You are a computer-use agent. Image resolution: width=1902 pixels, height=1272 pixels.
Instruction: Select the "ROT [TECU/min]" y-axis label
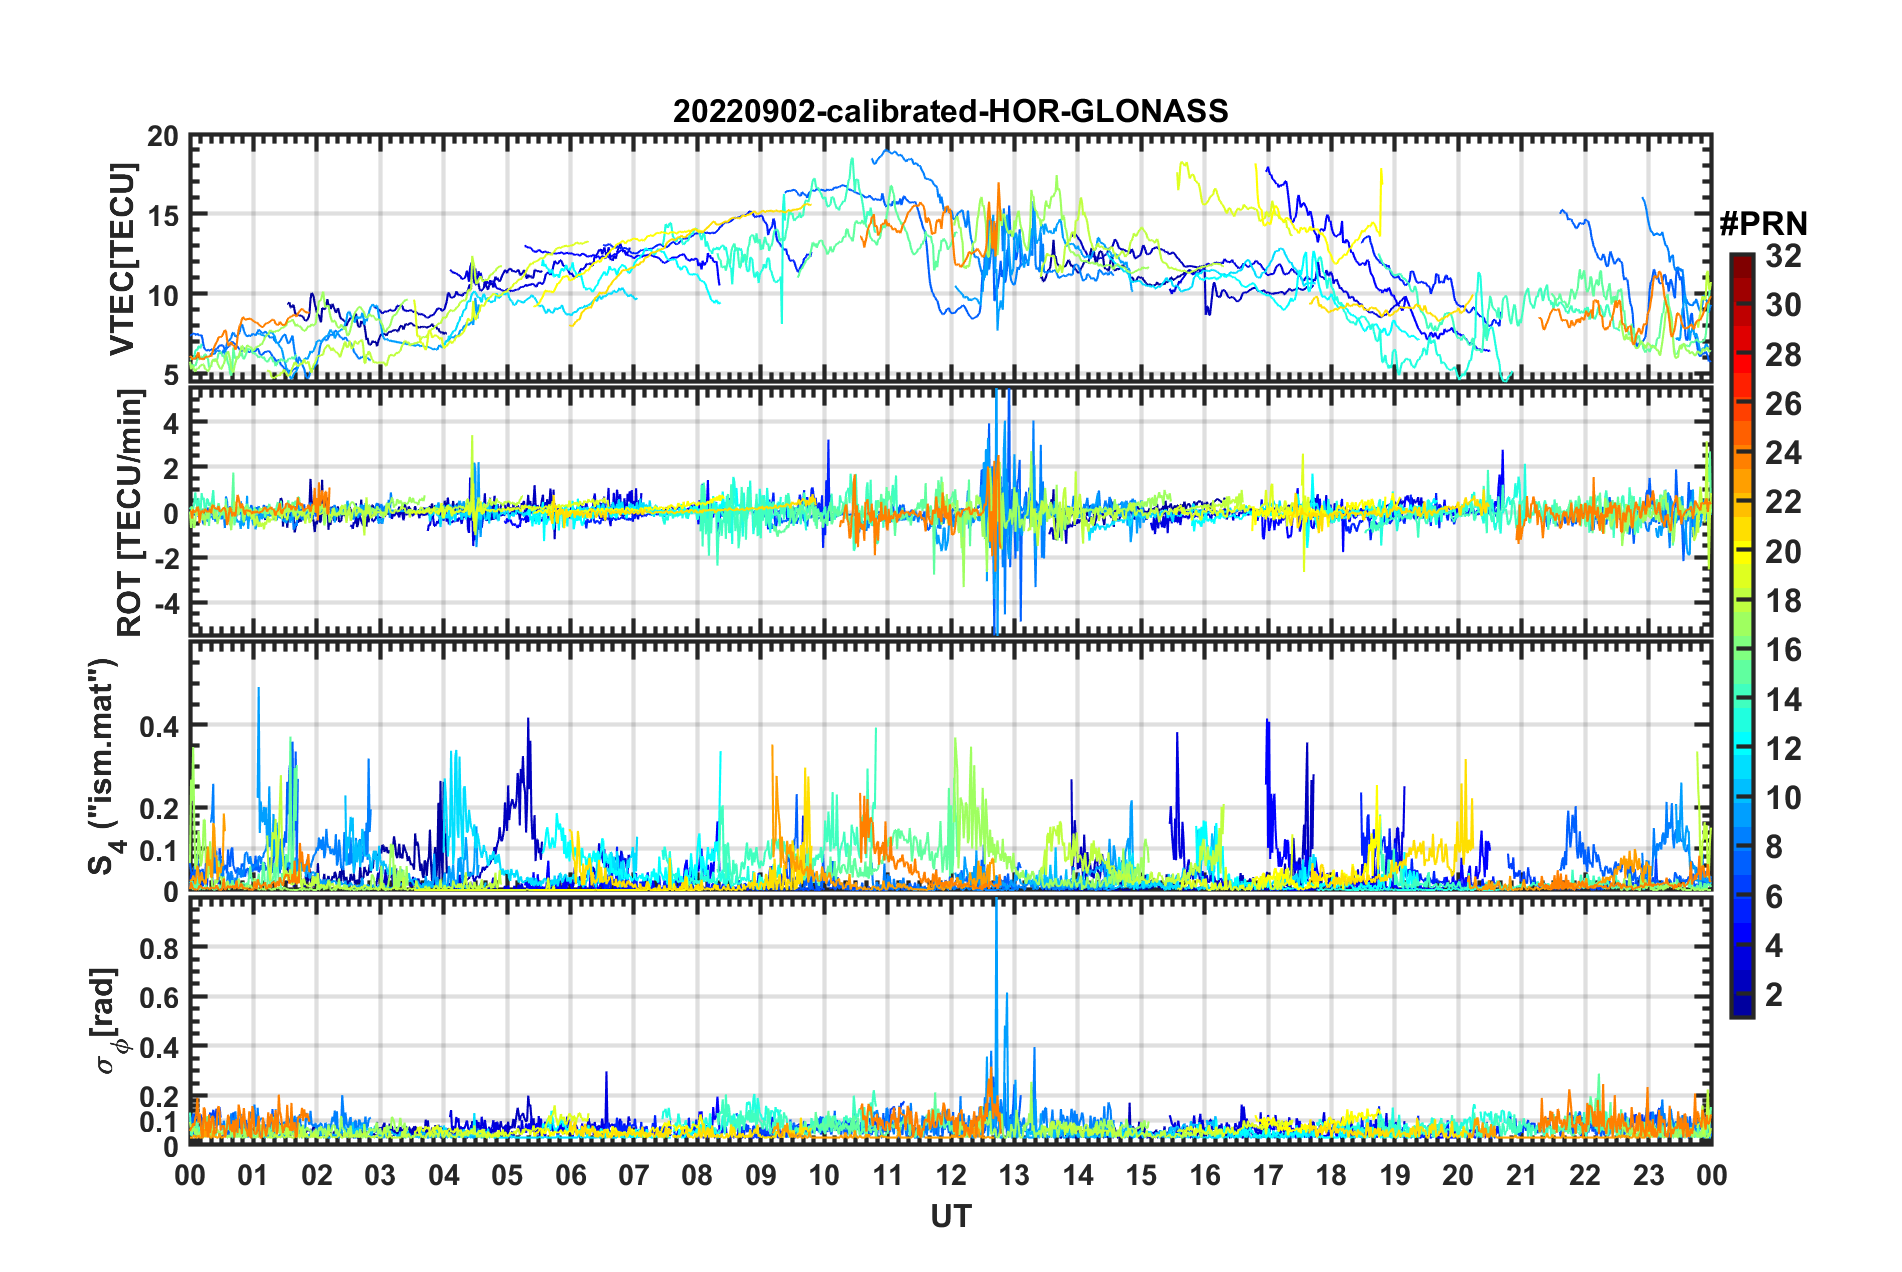[129, 513]
